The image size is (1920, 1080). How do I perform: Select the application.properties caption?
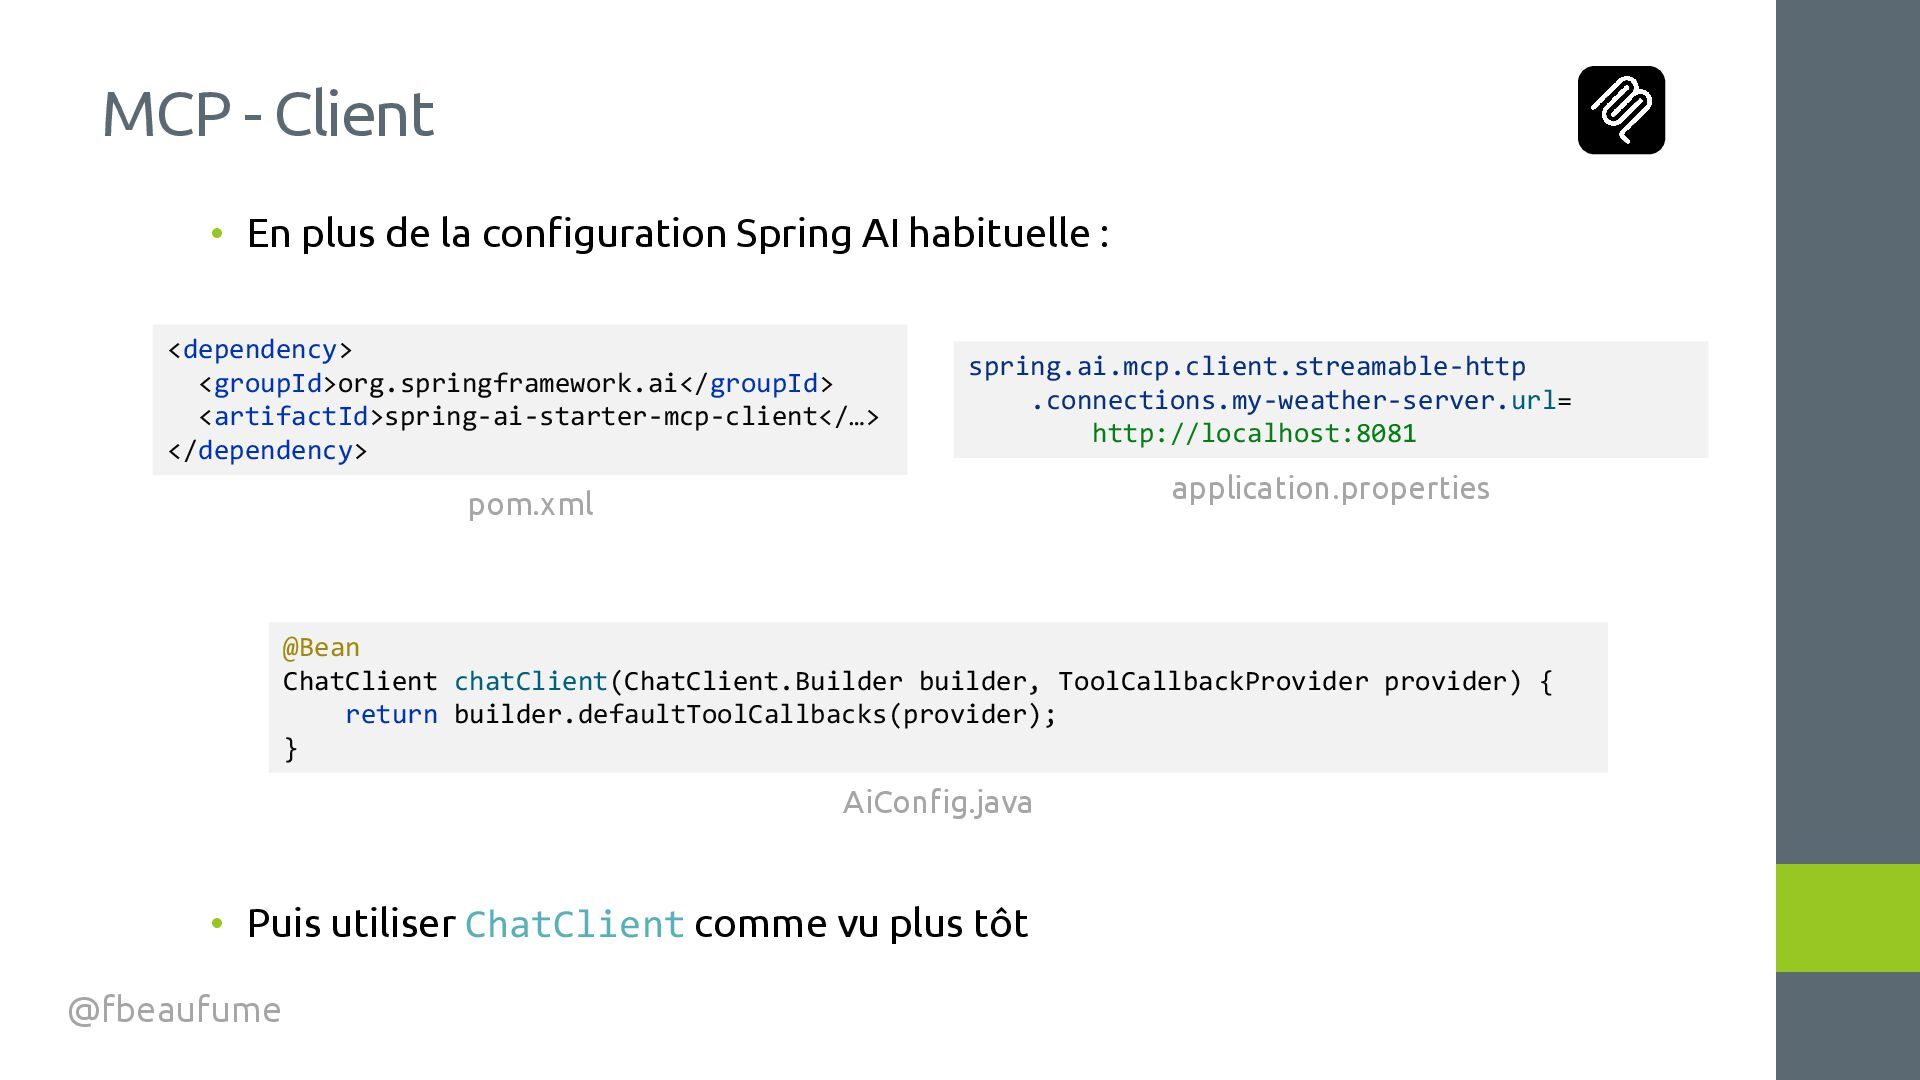[1330, 488]
